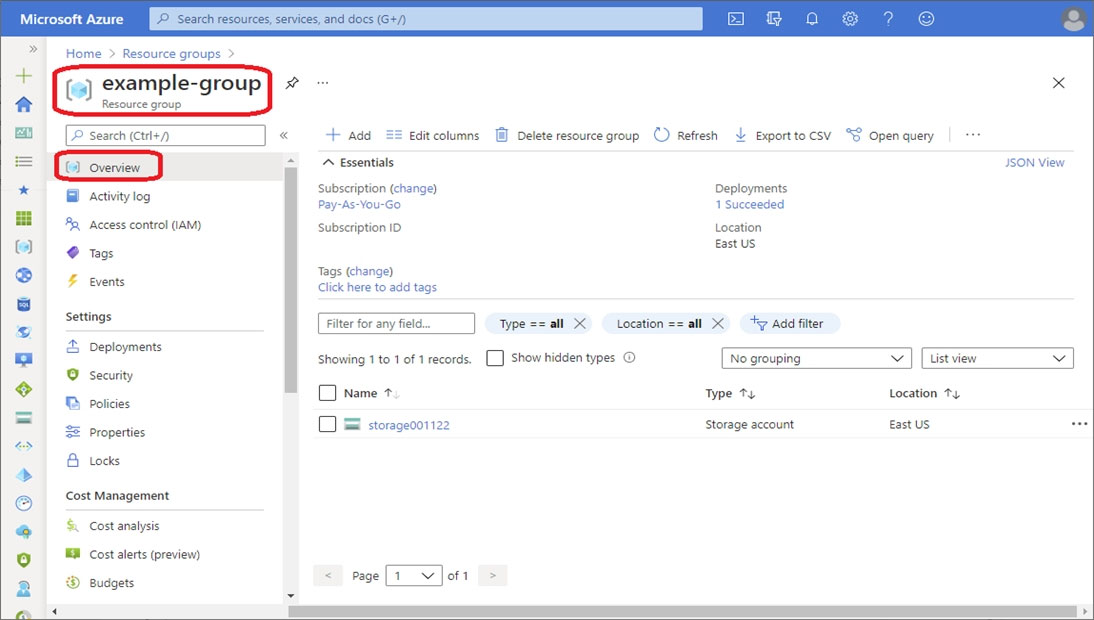
Task: Open Dashboard icon in left rail
Action: click(x=24, y=133)
